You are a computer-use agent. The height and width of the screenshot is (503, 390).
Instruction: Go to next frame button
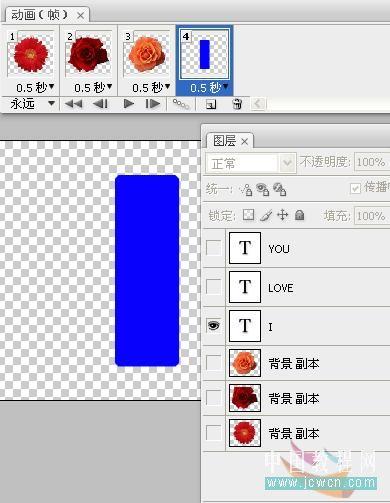pyautogui.click(x=153, y=104)
